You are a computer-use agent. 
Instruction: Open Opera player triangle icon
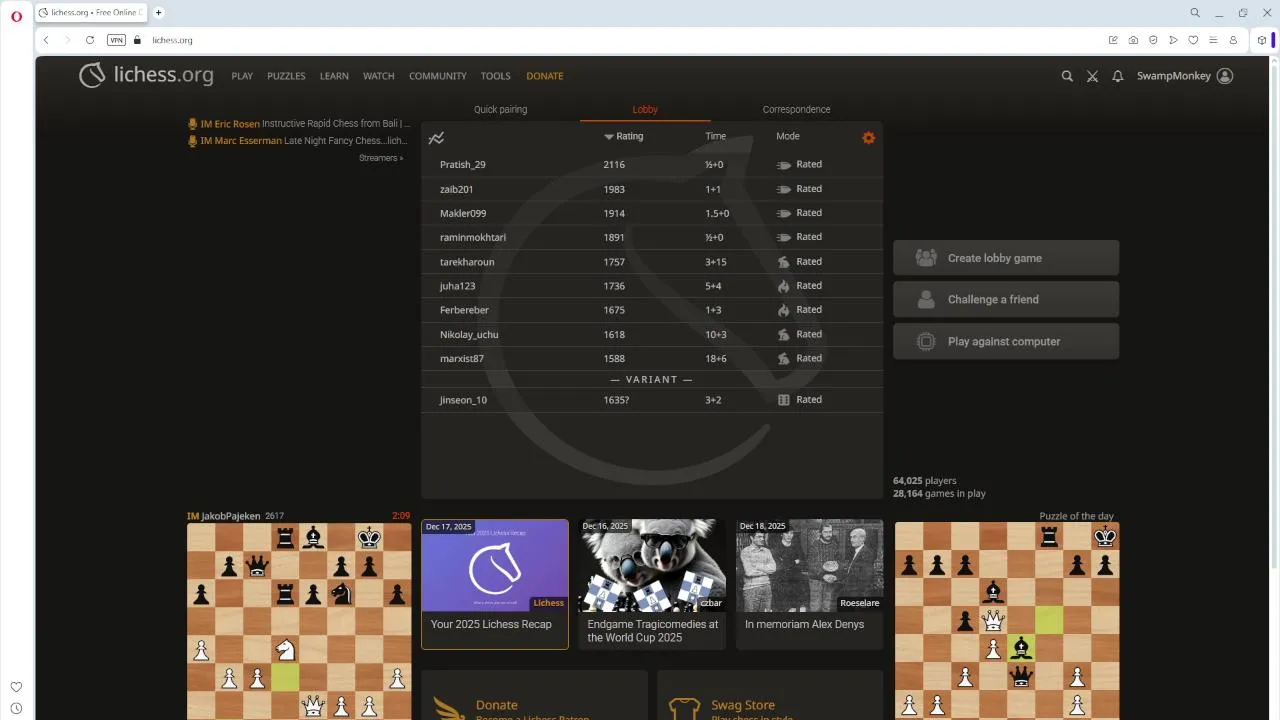click(1173, 40)
